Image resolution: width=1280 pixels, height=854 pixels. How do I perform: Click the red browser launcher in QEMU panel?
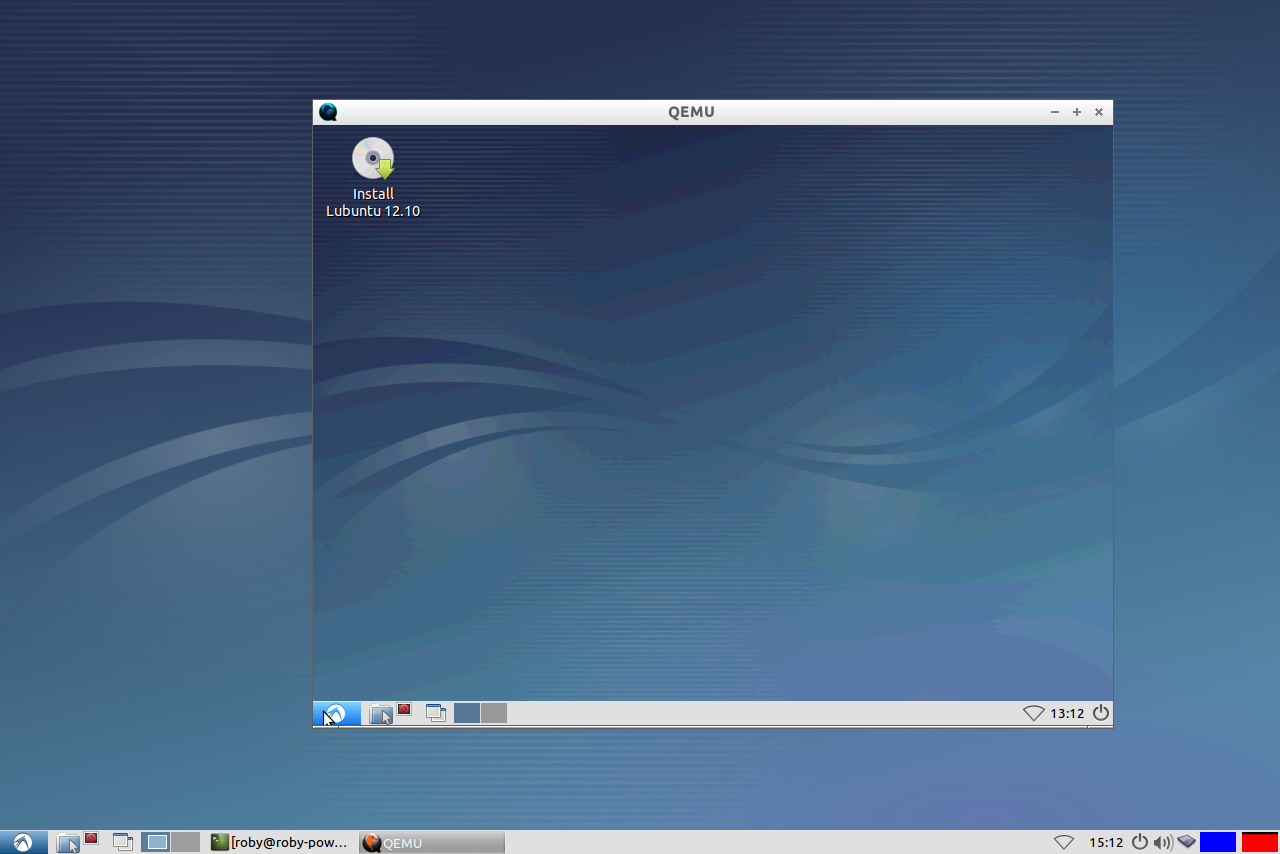pyautogui.click(x=404, y=709)
